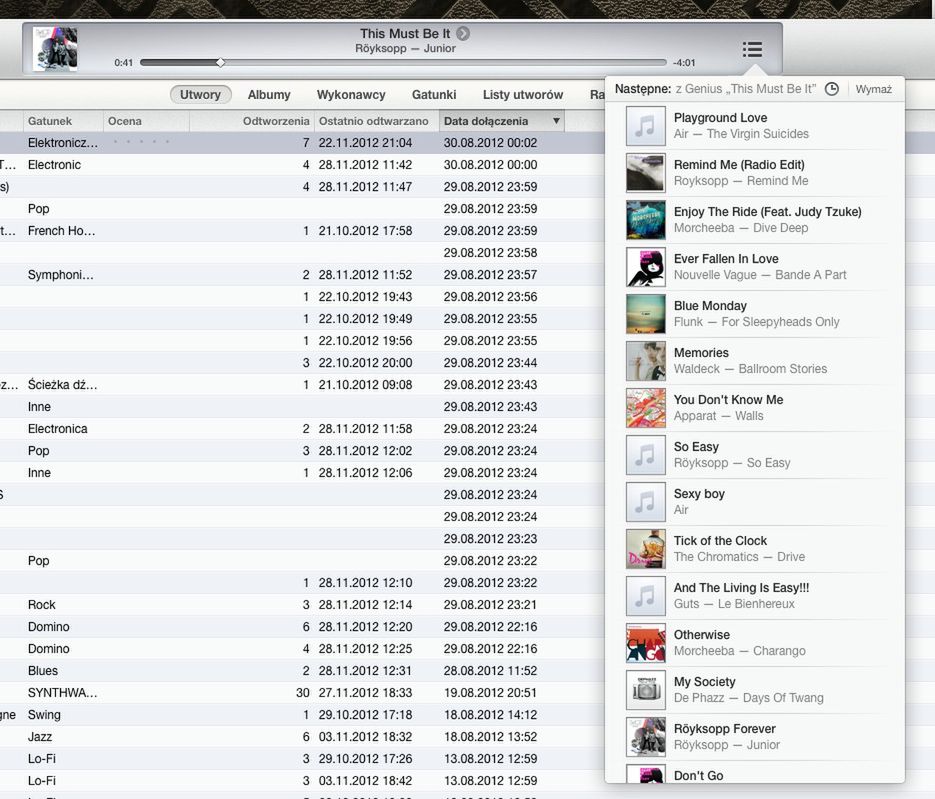Select Memories by Waldeck
Image resolution: width=935 pixels, height=799 pixels.
(756, 361)
